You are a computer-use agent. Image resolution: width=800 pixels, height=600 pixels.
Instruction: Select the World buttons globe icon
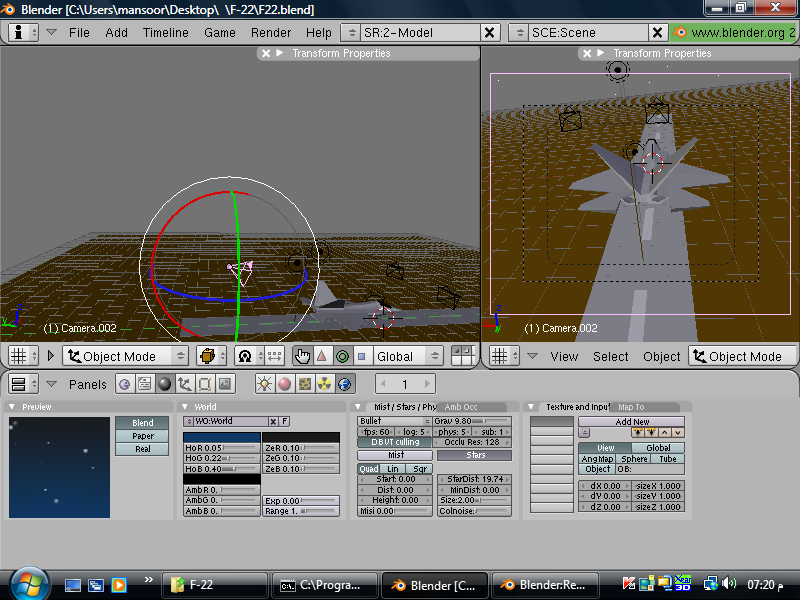point(345,384)
